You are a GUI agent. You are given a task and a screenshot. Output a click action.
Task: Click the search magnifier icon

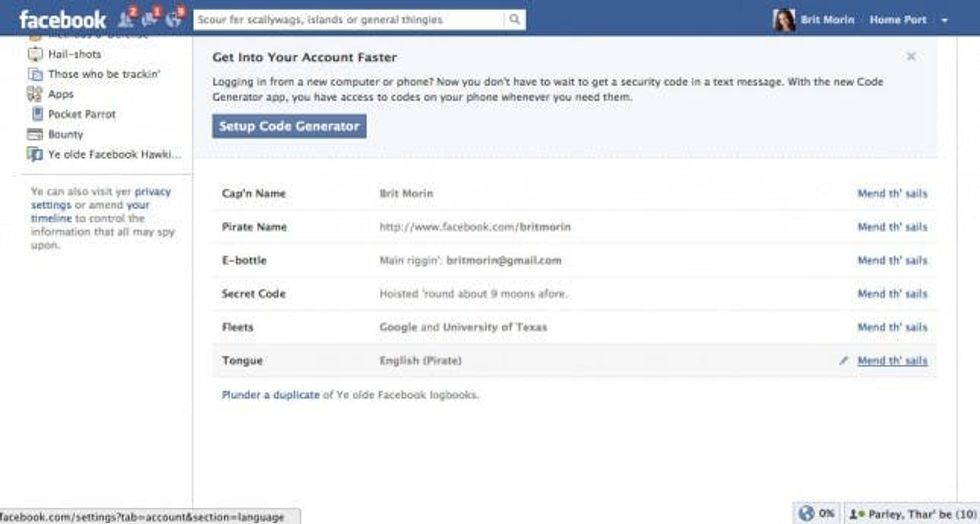click(514, 19)
